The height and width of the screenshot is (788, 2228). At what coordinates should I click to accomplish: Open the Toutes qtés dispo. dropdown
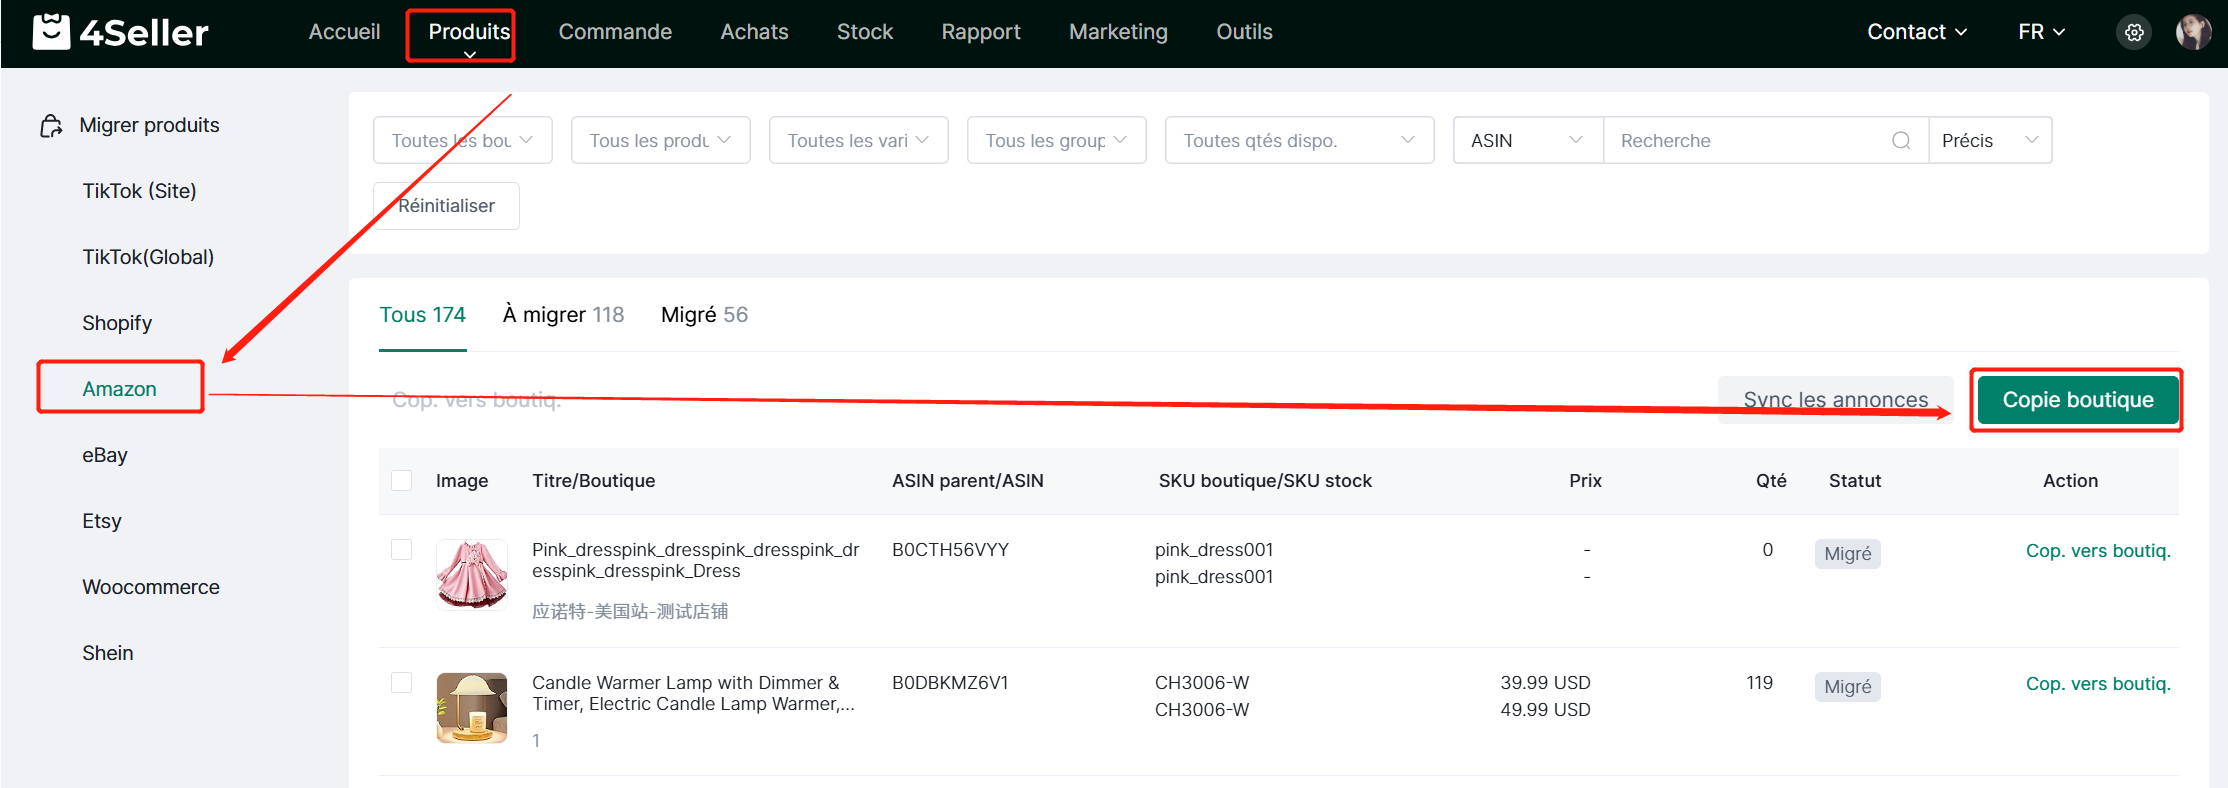coord(1300,141)
